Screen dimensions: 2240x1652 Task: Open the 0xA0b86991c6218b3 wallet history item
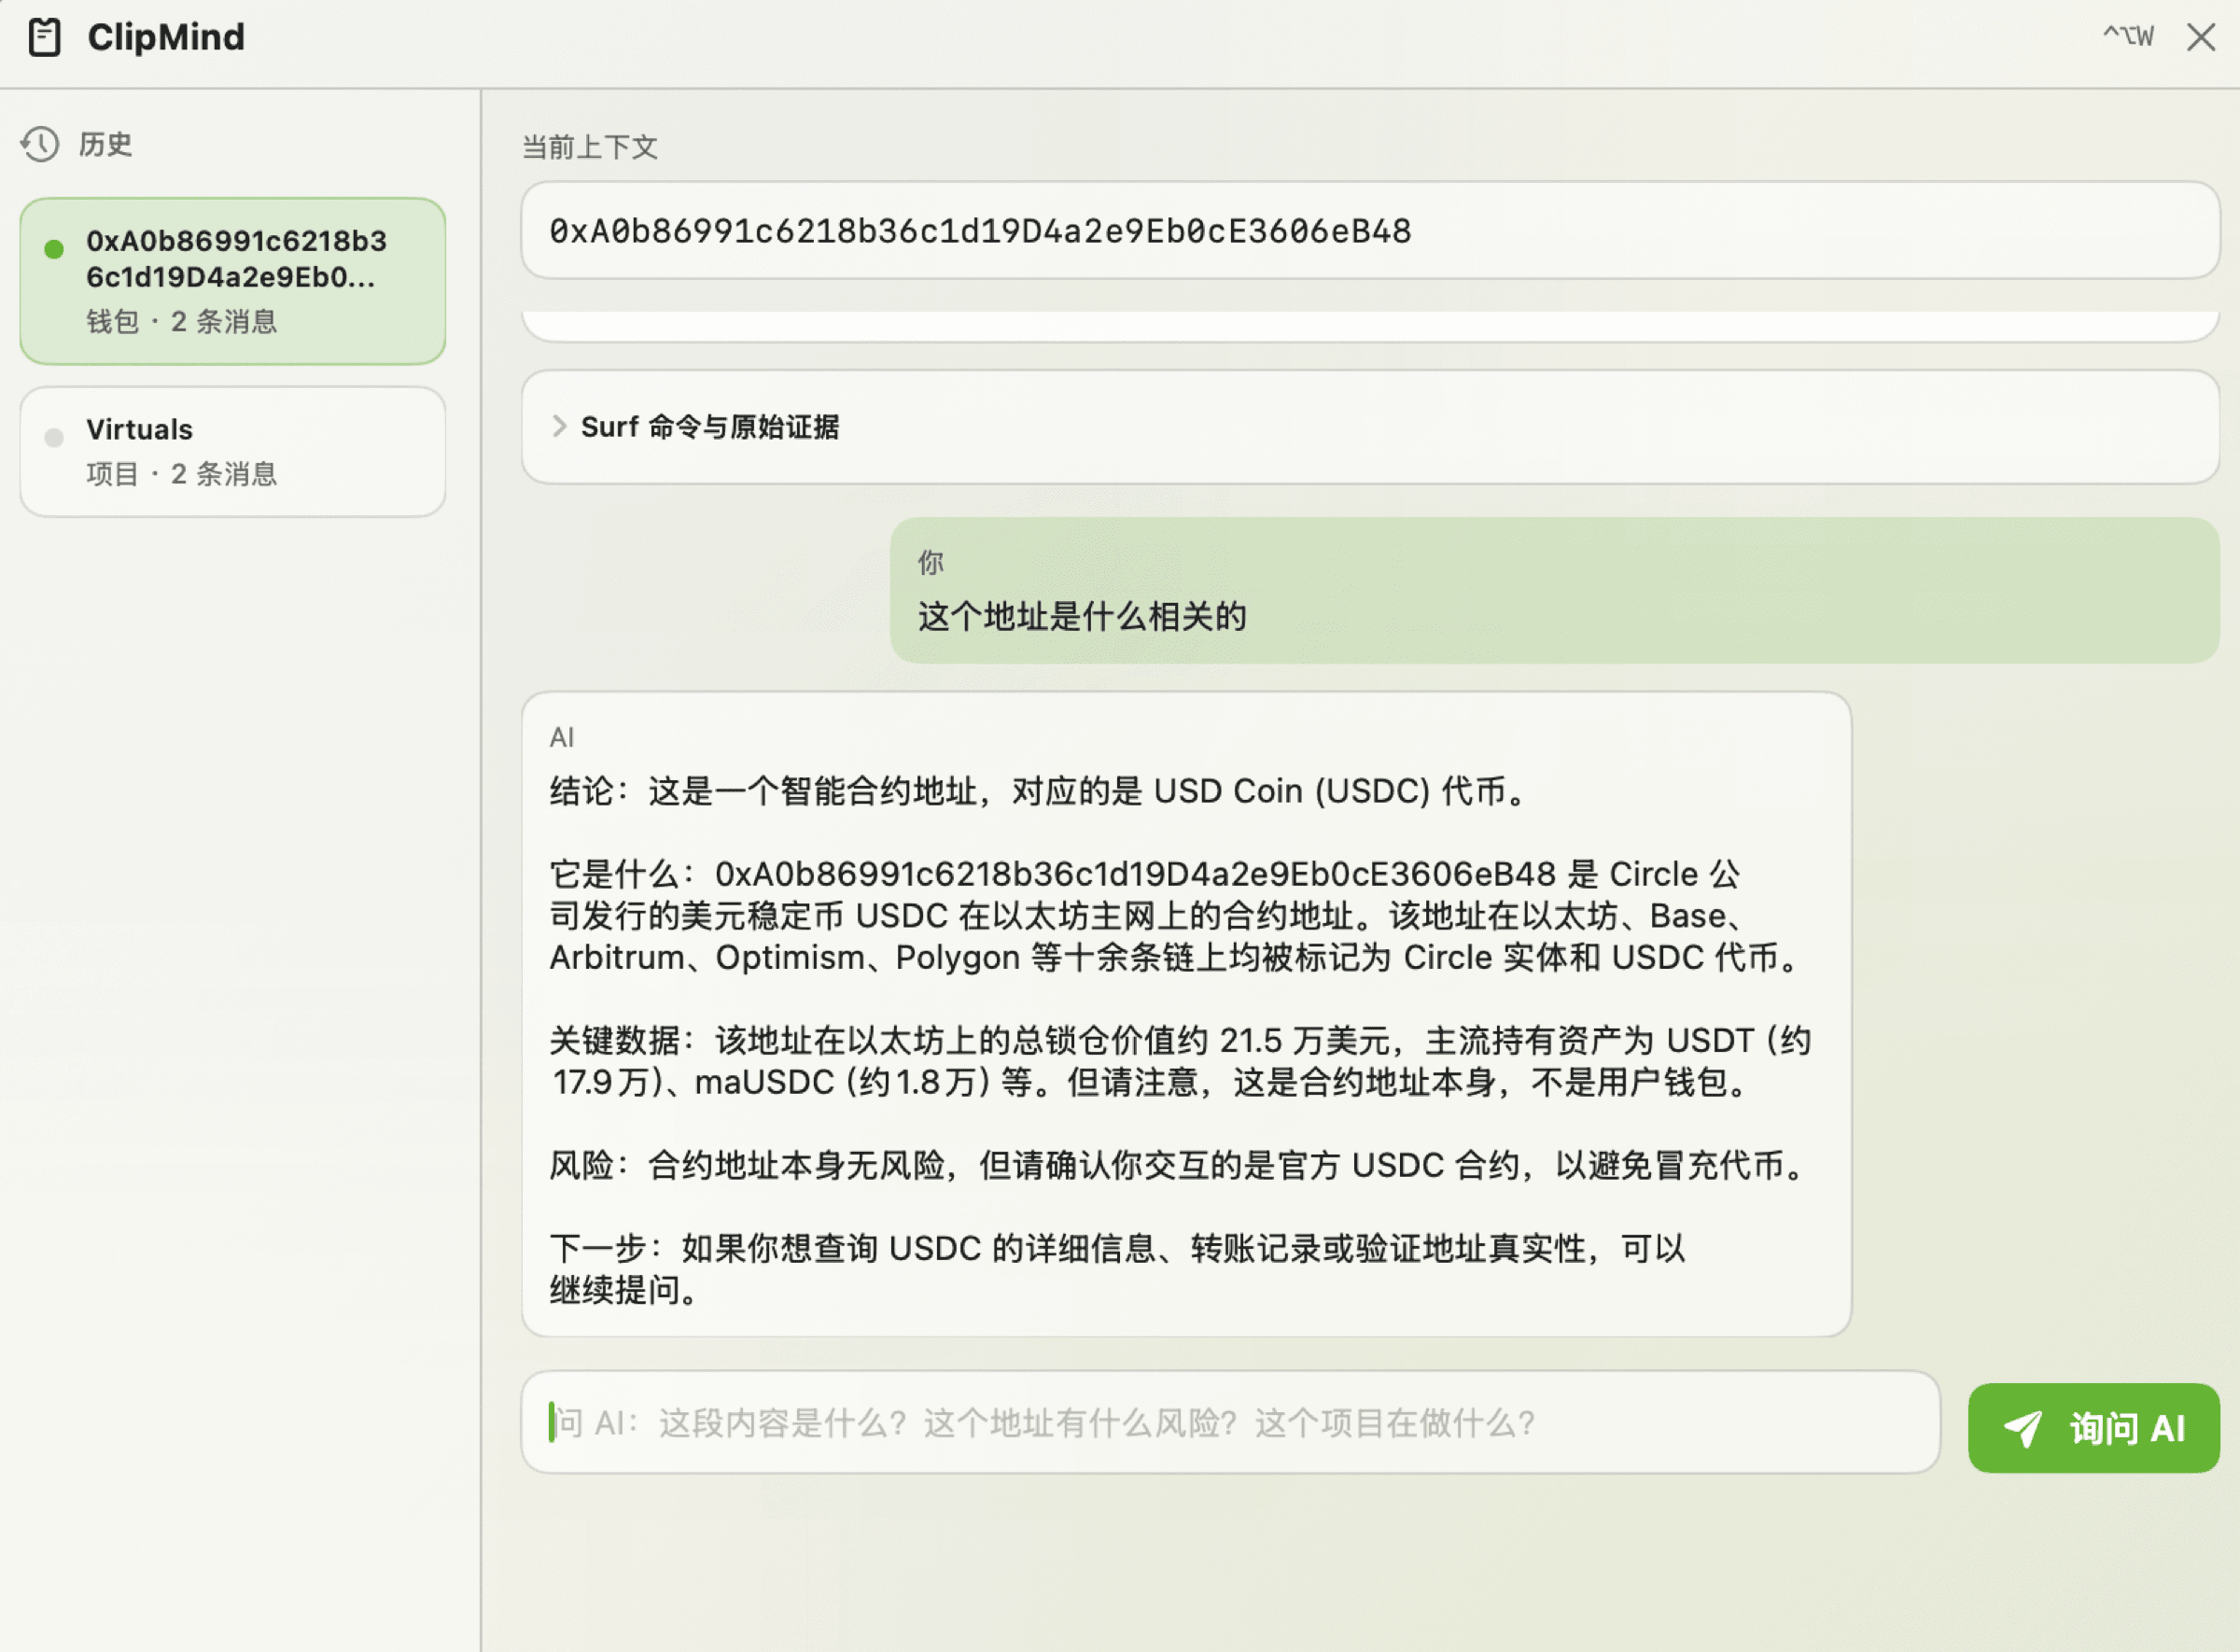[x=233, y=281]
